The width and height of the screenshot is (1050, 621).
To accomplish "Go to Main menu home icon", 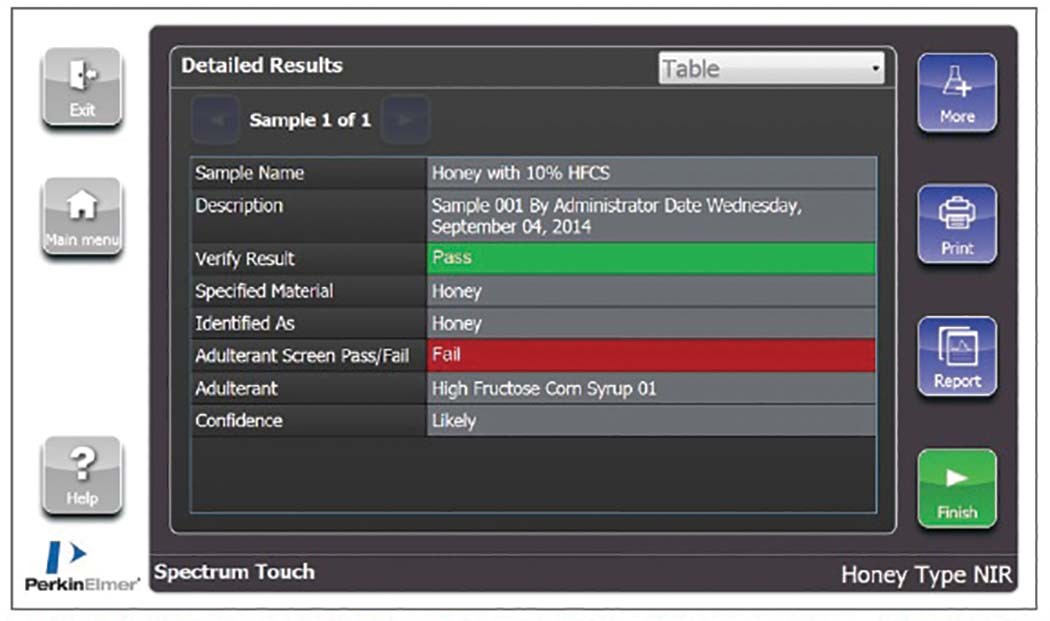I will (x=82, y=217).
